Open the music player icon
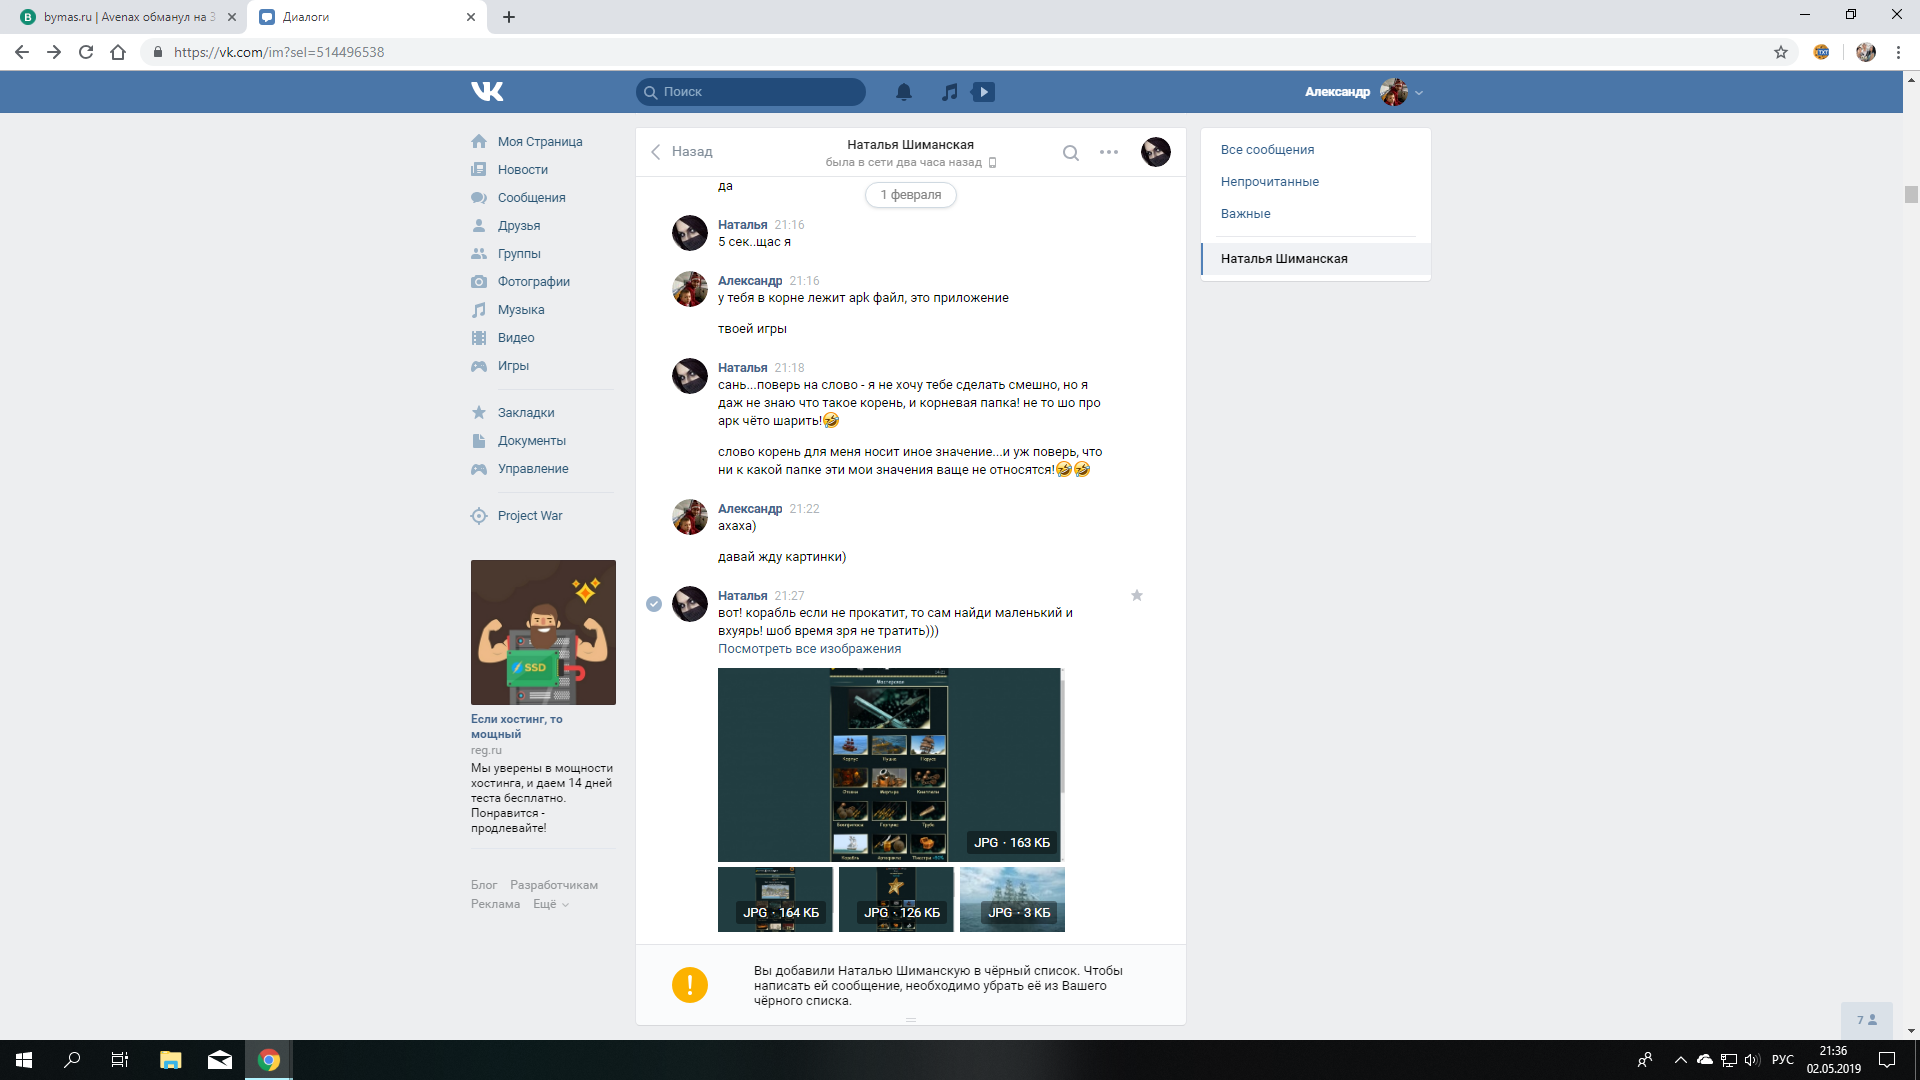1920x1080 pixels. pos(949,92)
